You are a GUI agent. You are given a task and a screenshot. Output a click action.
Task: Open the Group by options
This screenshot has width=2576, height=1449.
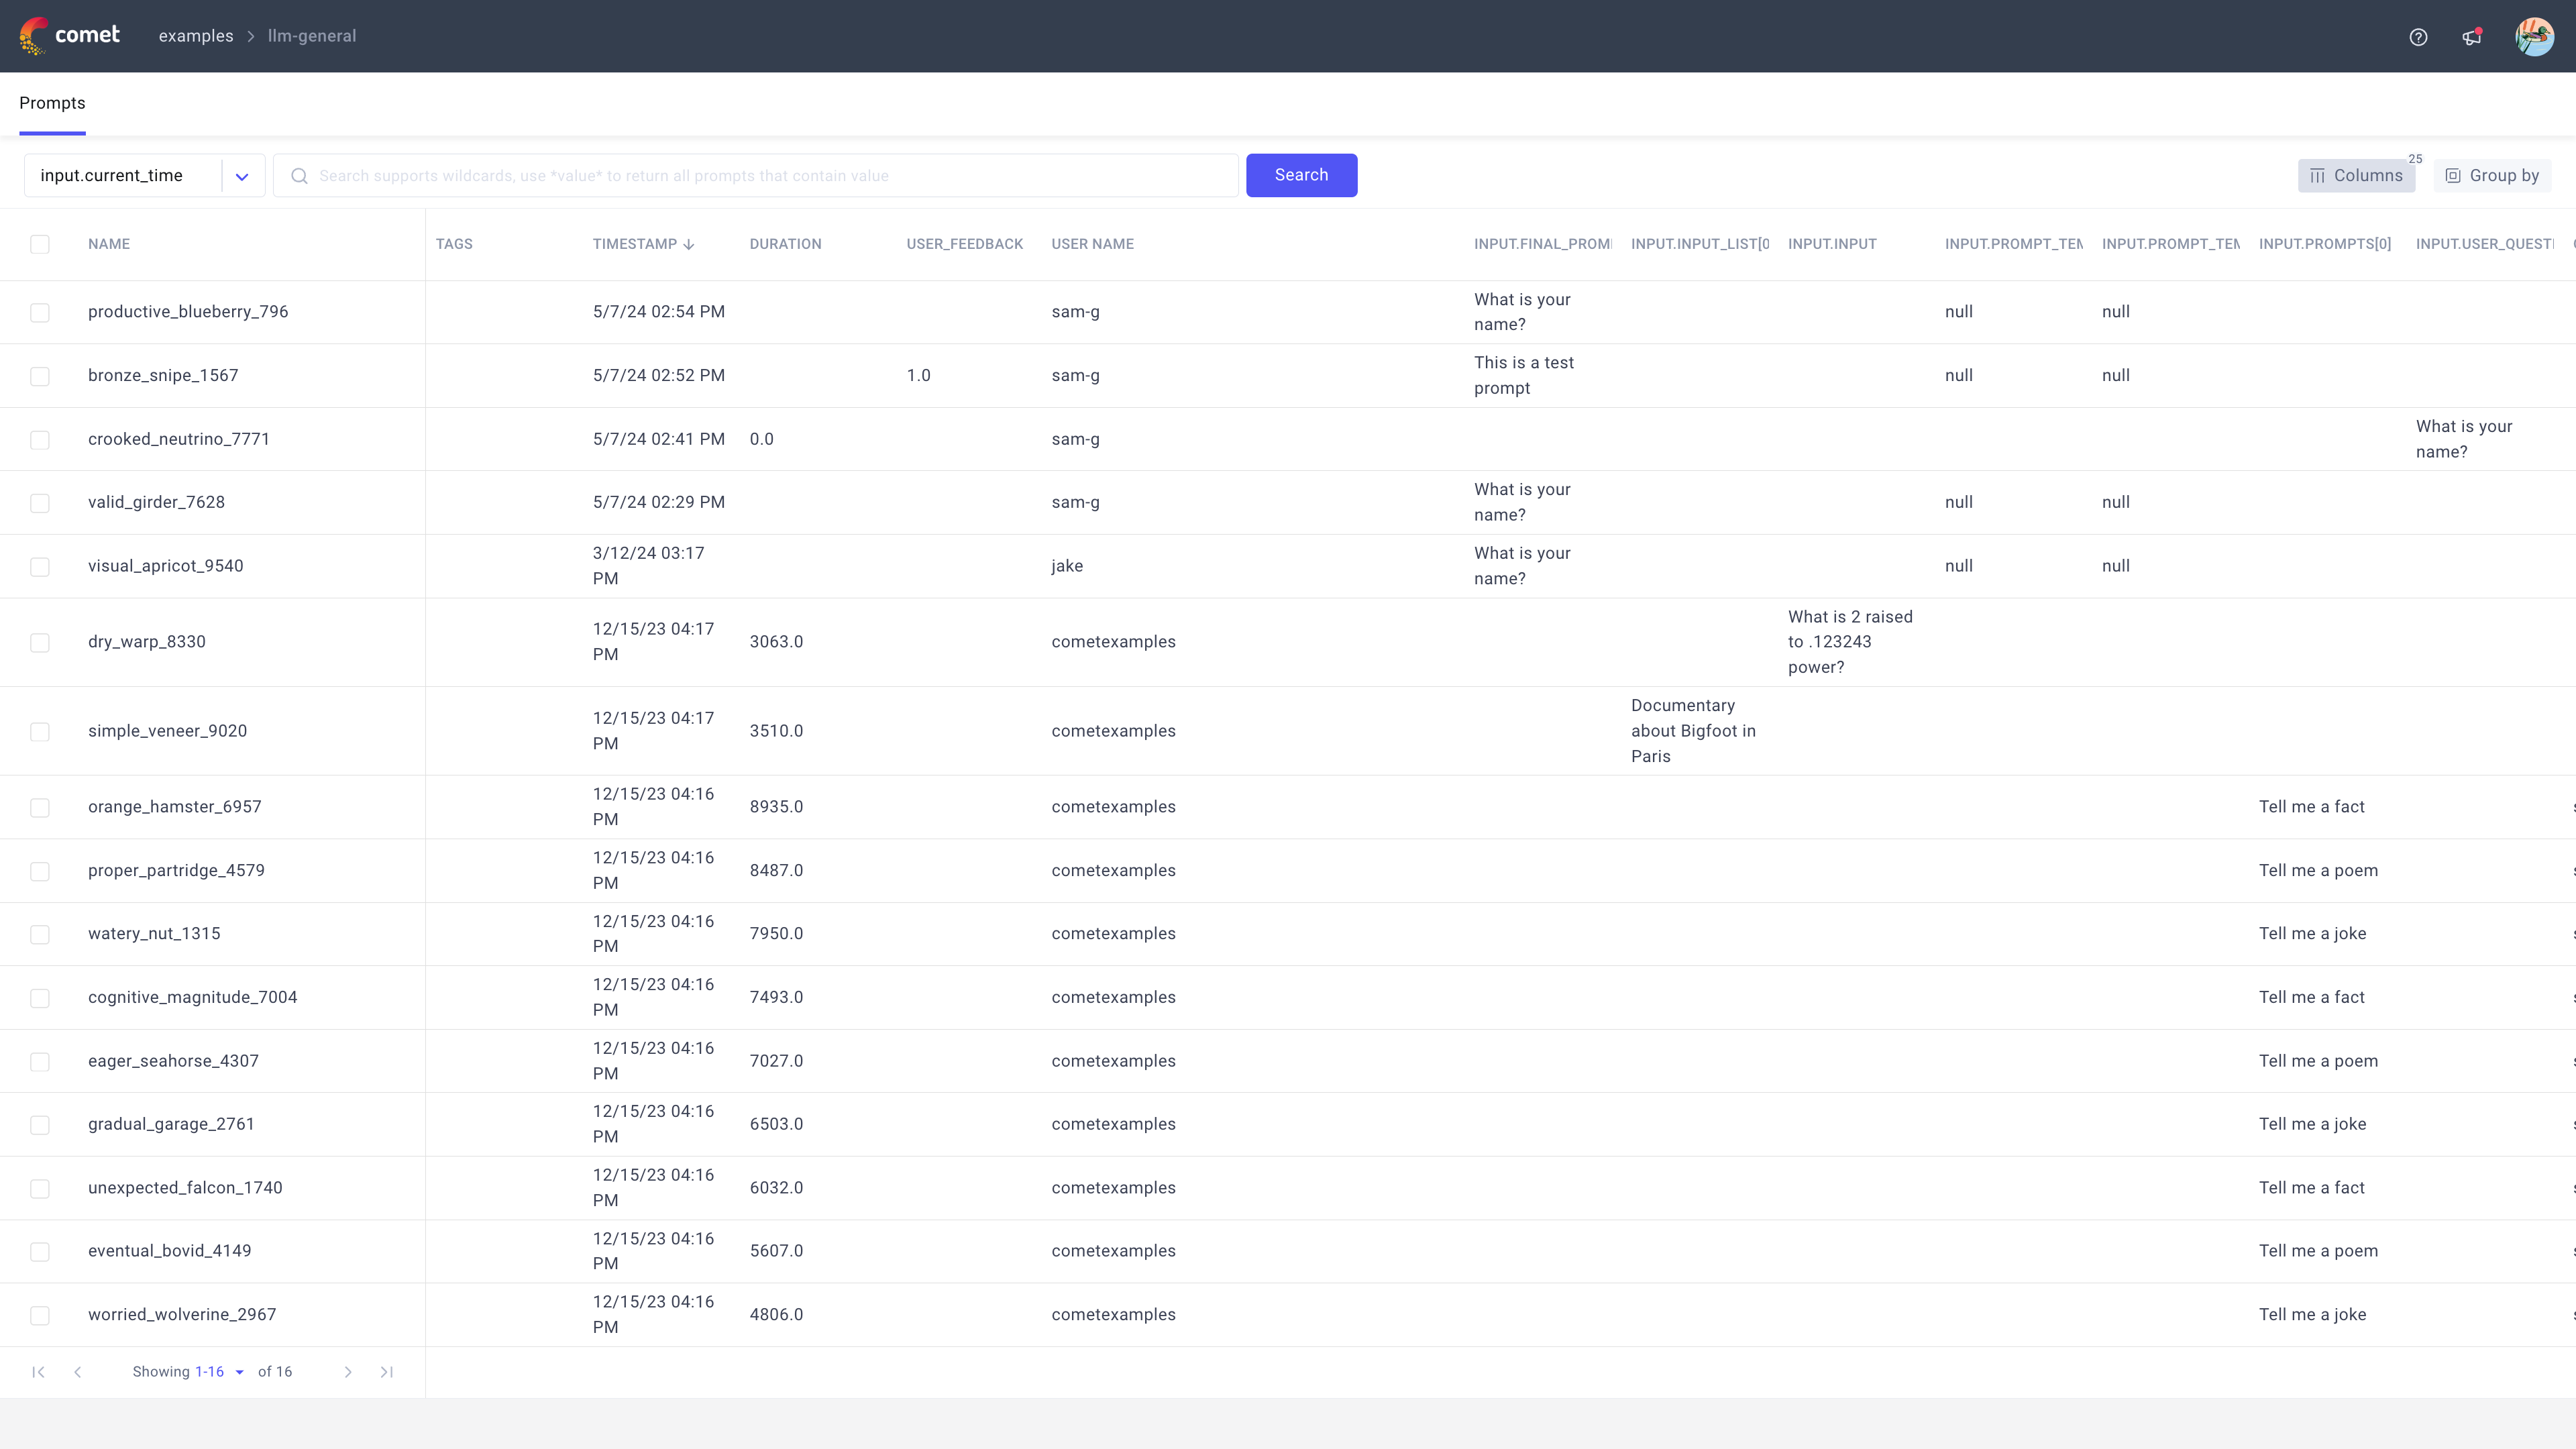[x=2492, y=176]
